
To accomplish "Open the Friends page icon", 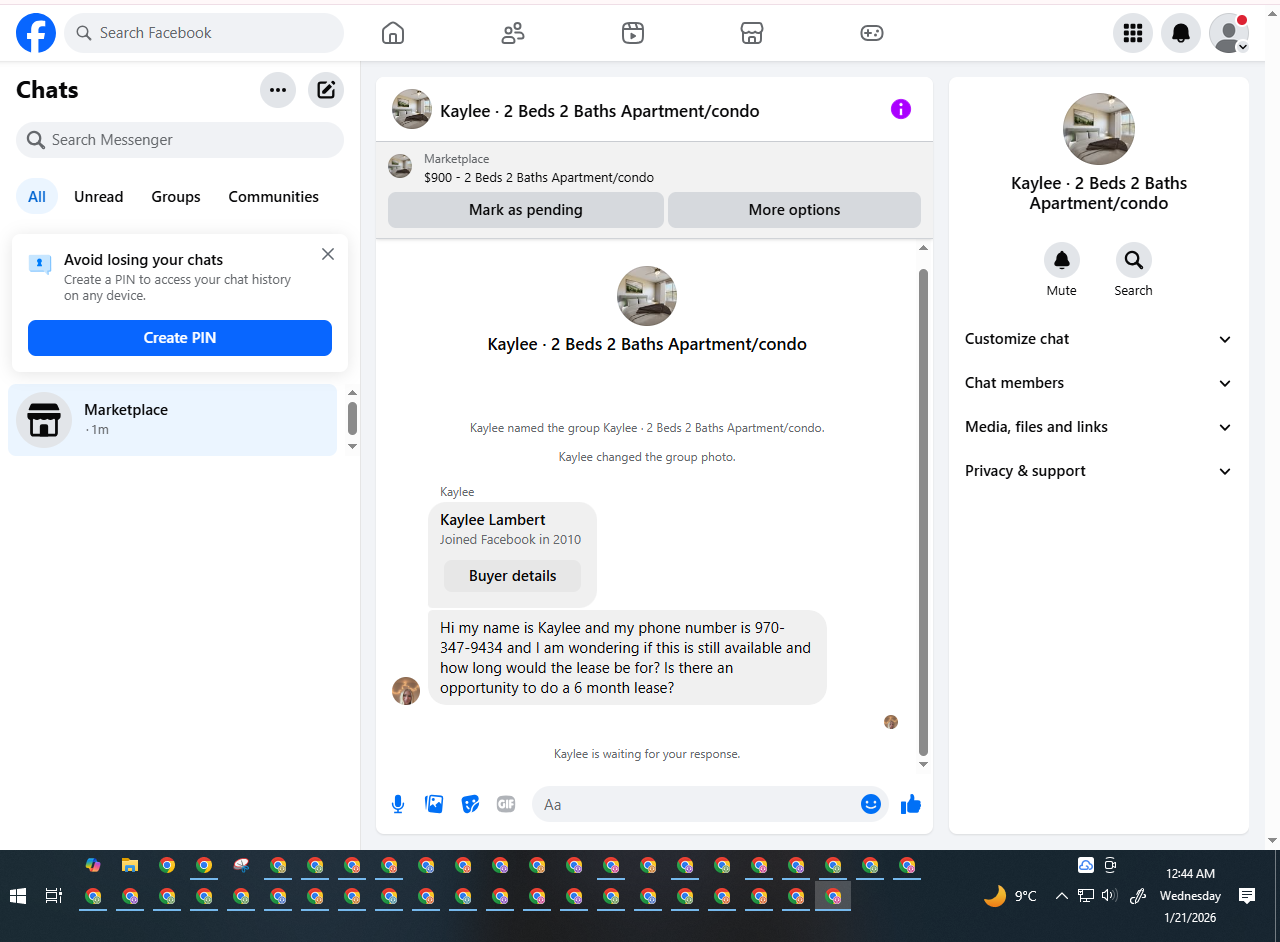I will (x=513, y=33).
